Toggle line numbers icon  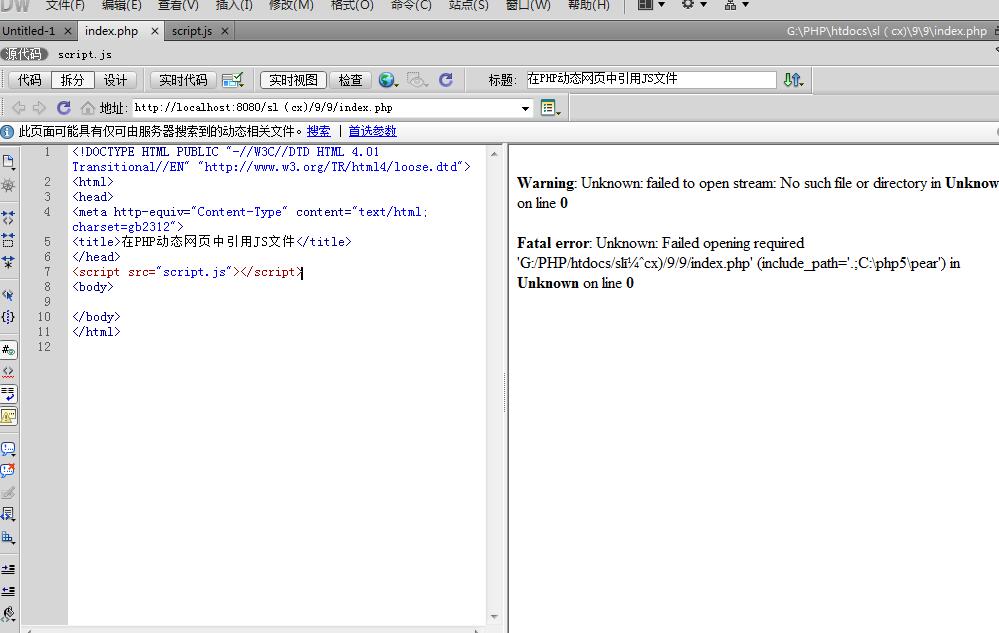pos(8,350)
